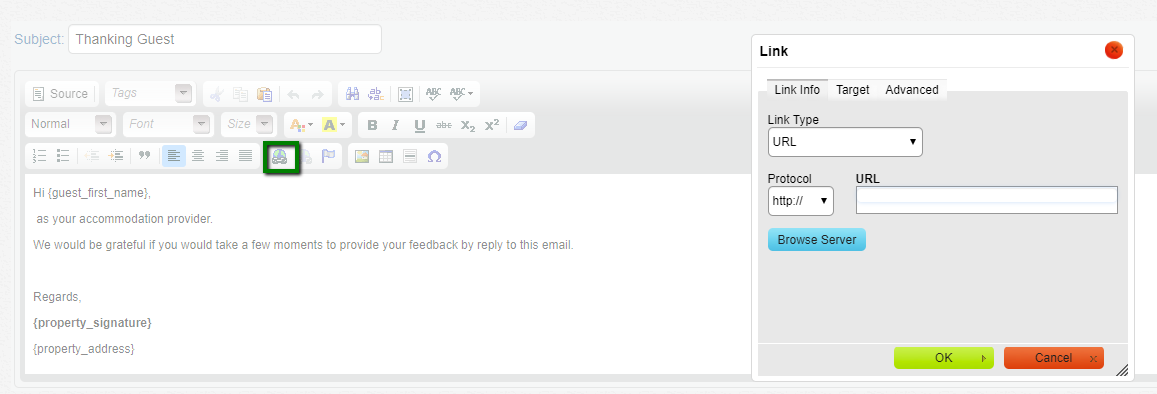
Task: Click the Anchor flag icon
Action: [x=328, y=156]
